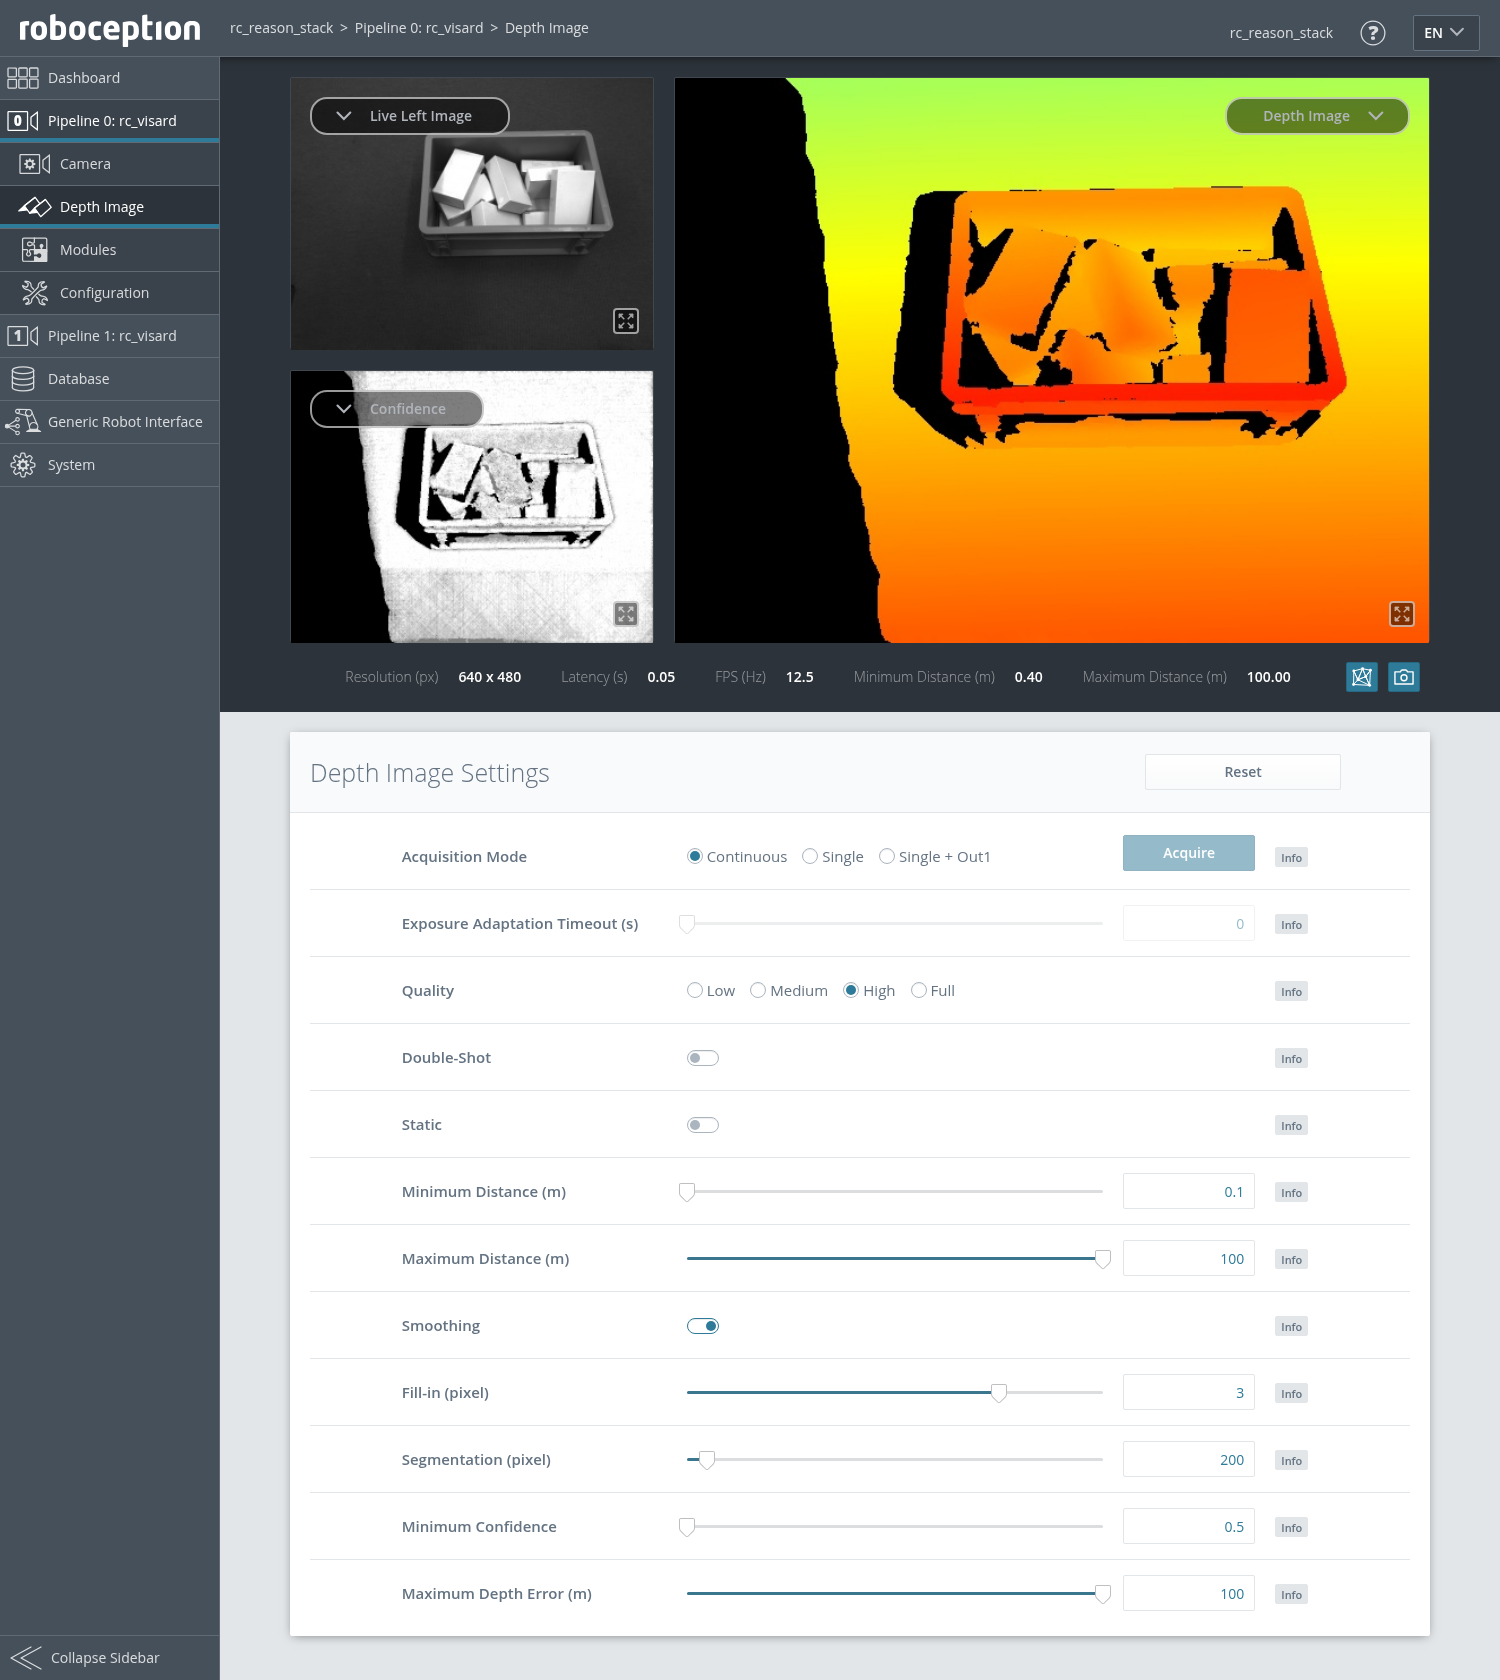The height and width of the screenshot is (1680, 1500).
Task: Click the help question mark icon
Action: (1373, 33)
